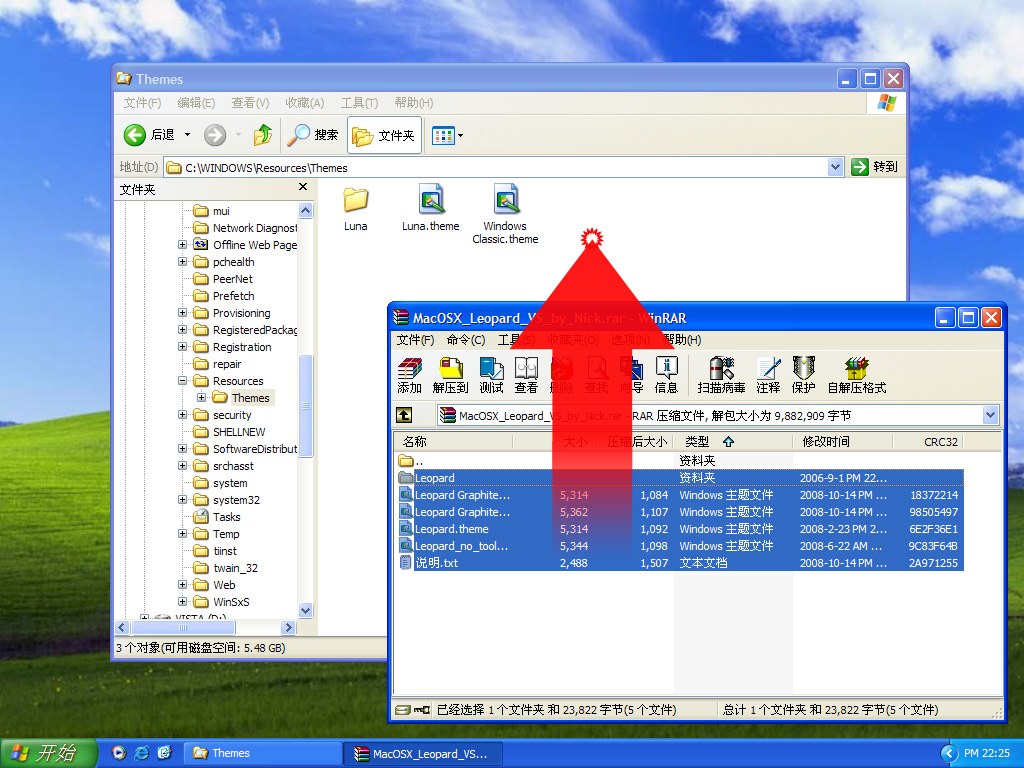Select Leopard_no_tool… row in WinRAR

tap(679, 546)
